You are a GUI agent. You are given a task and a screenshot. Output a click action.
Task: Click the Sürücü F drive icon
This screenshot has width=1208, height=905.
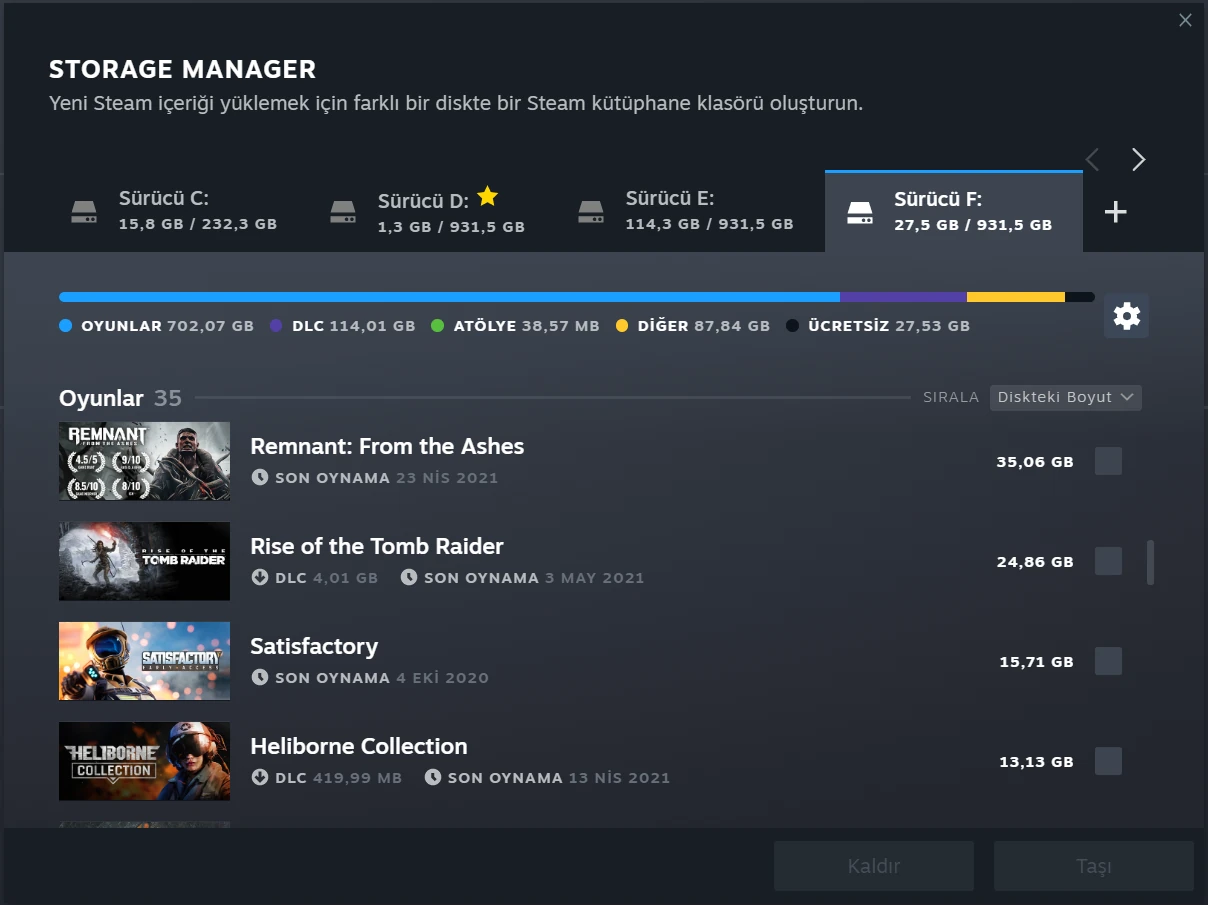pos(860,212)
